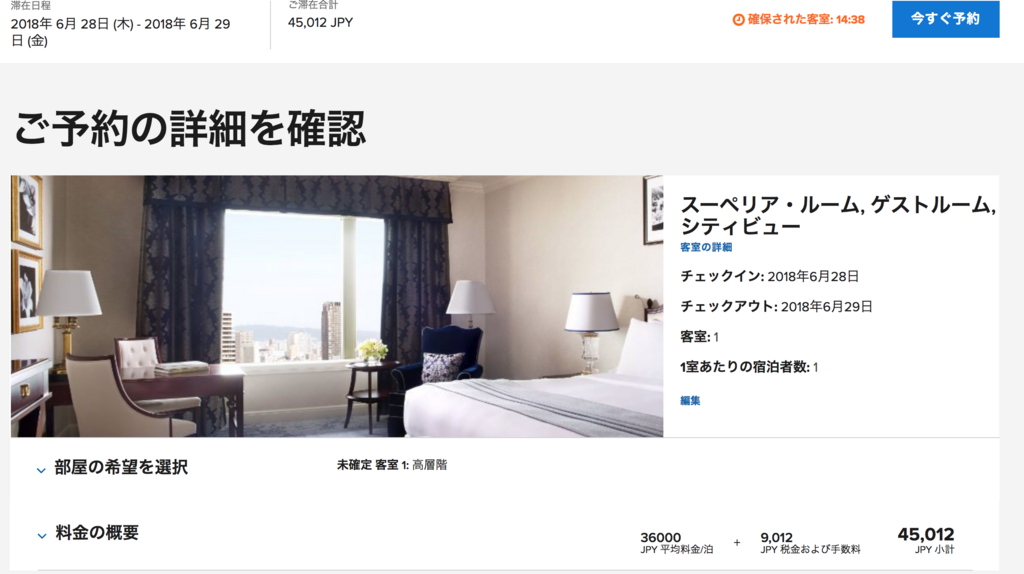Click the 36000 JPY average rate
Screen dimensions: 1024x574
coord(677,543)
